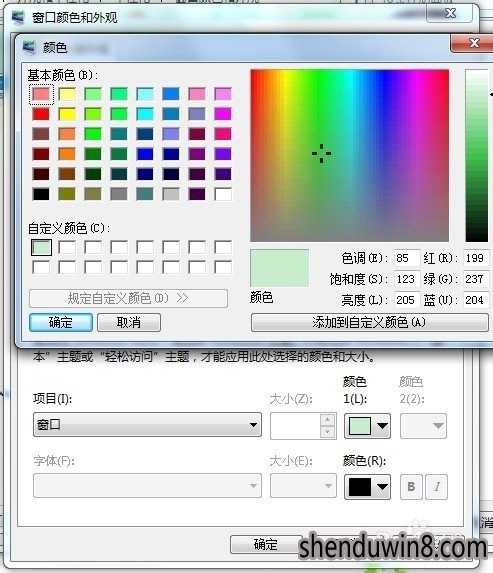Close the 窗口颜色和外观 window
The image size is (493, 573).
(450, 14)
